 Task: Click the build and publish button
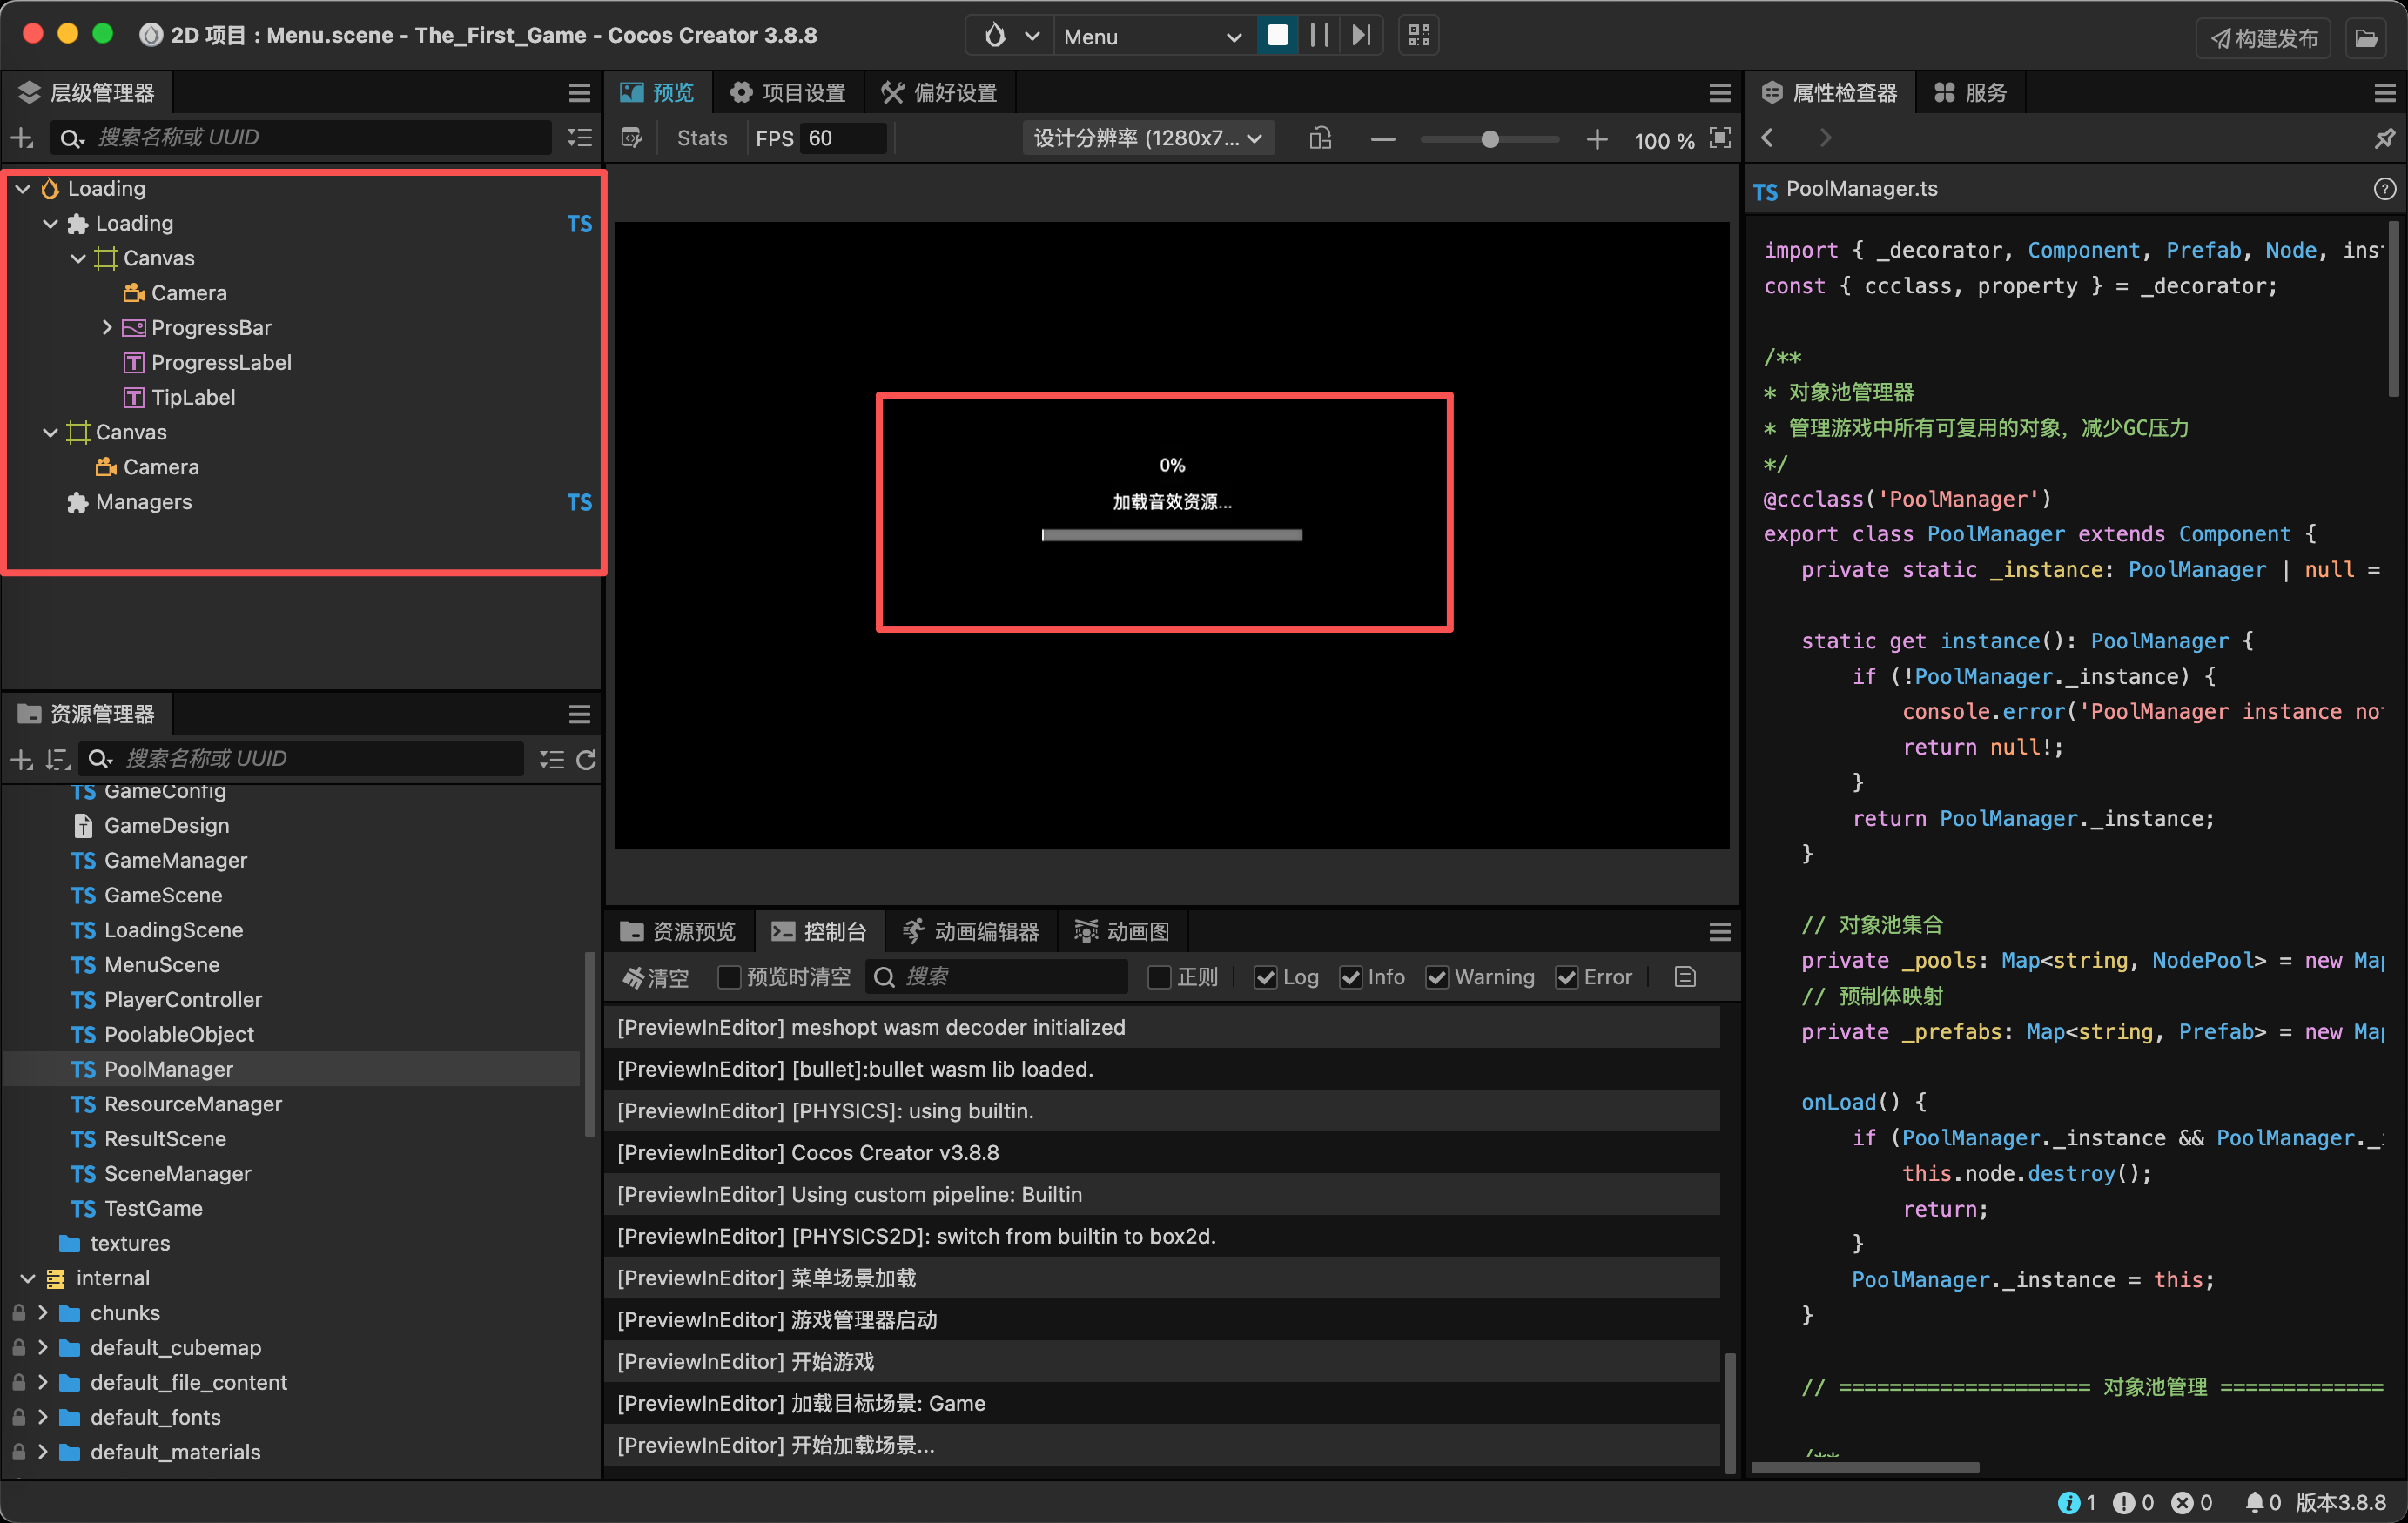click(2264, 38)
